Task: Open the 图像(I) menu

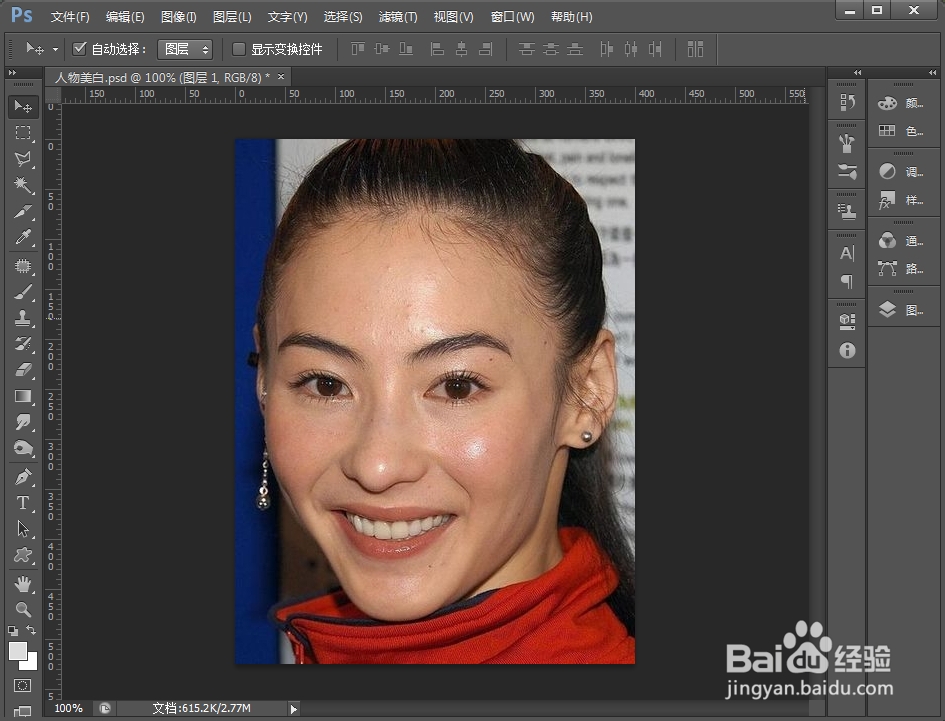Action: [x=178, y=17]
